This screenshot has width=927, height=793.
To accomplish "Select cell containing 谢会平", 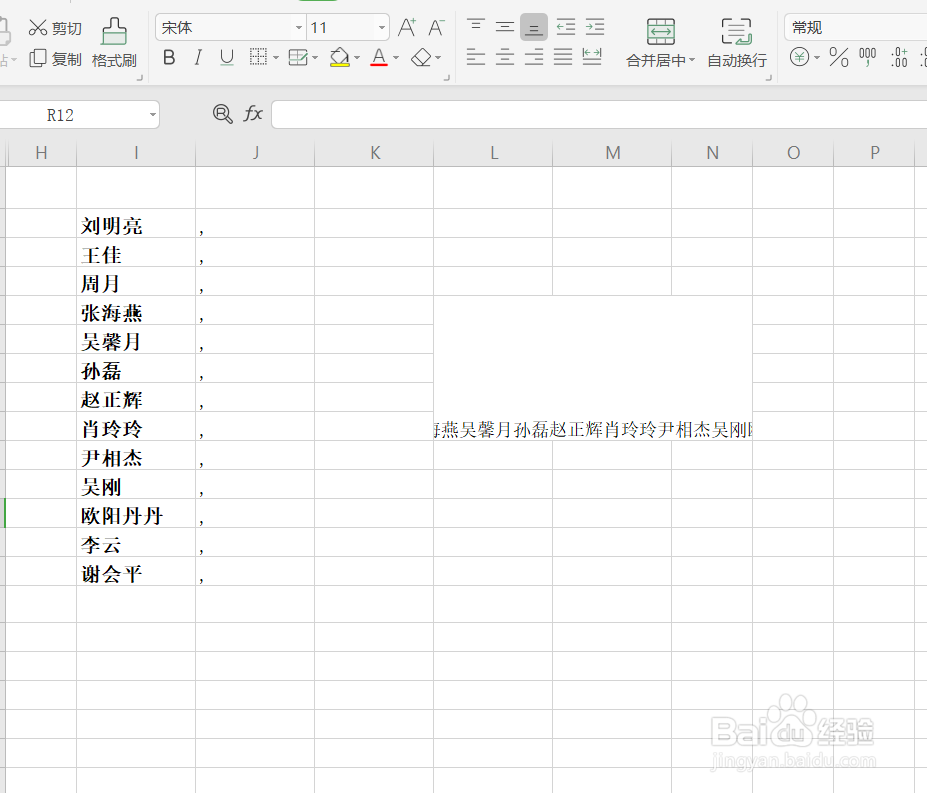I will pos(136,571).
